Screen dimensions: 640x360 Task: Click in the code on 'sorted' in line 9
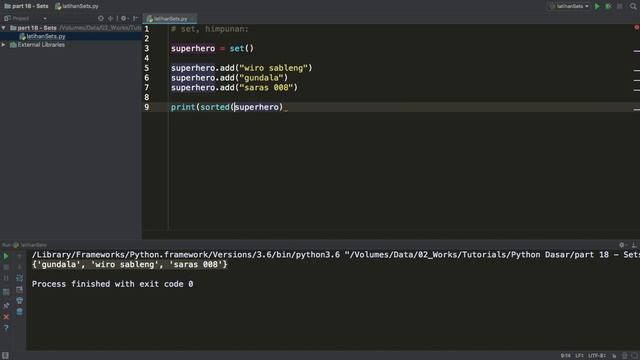(x=215, y=107)
